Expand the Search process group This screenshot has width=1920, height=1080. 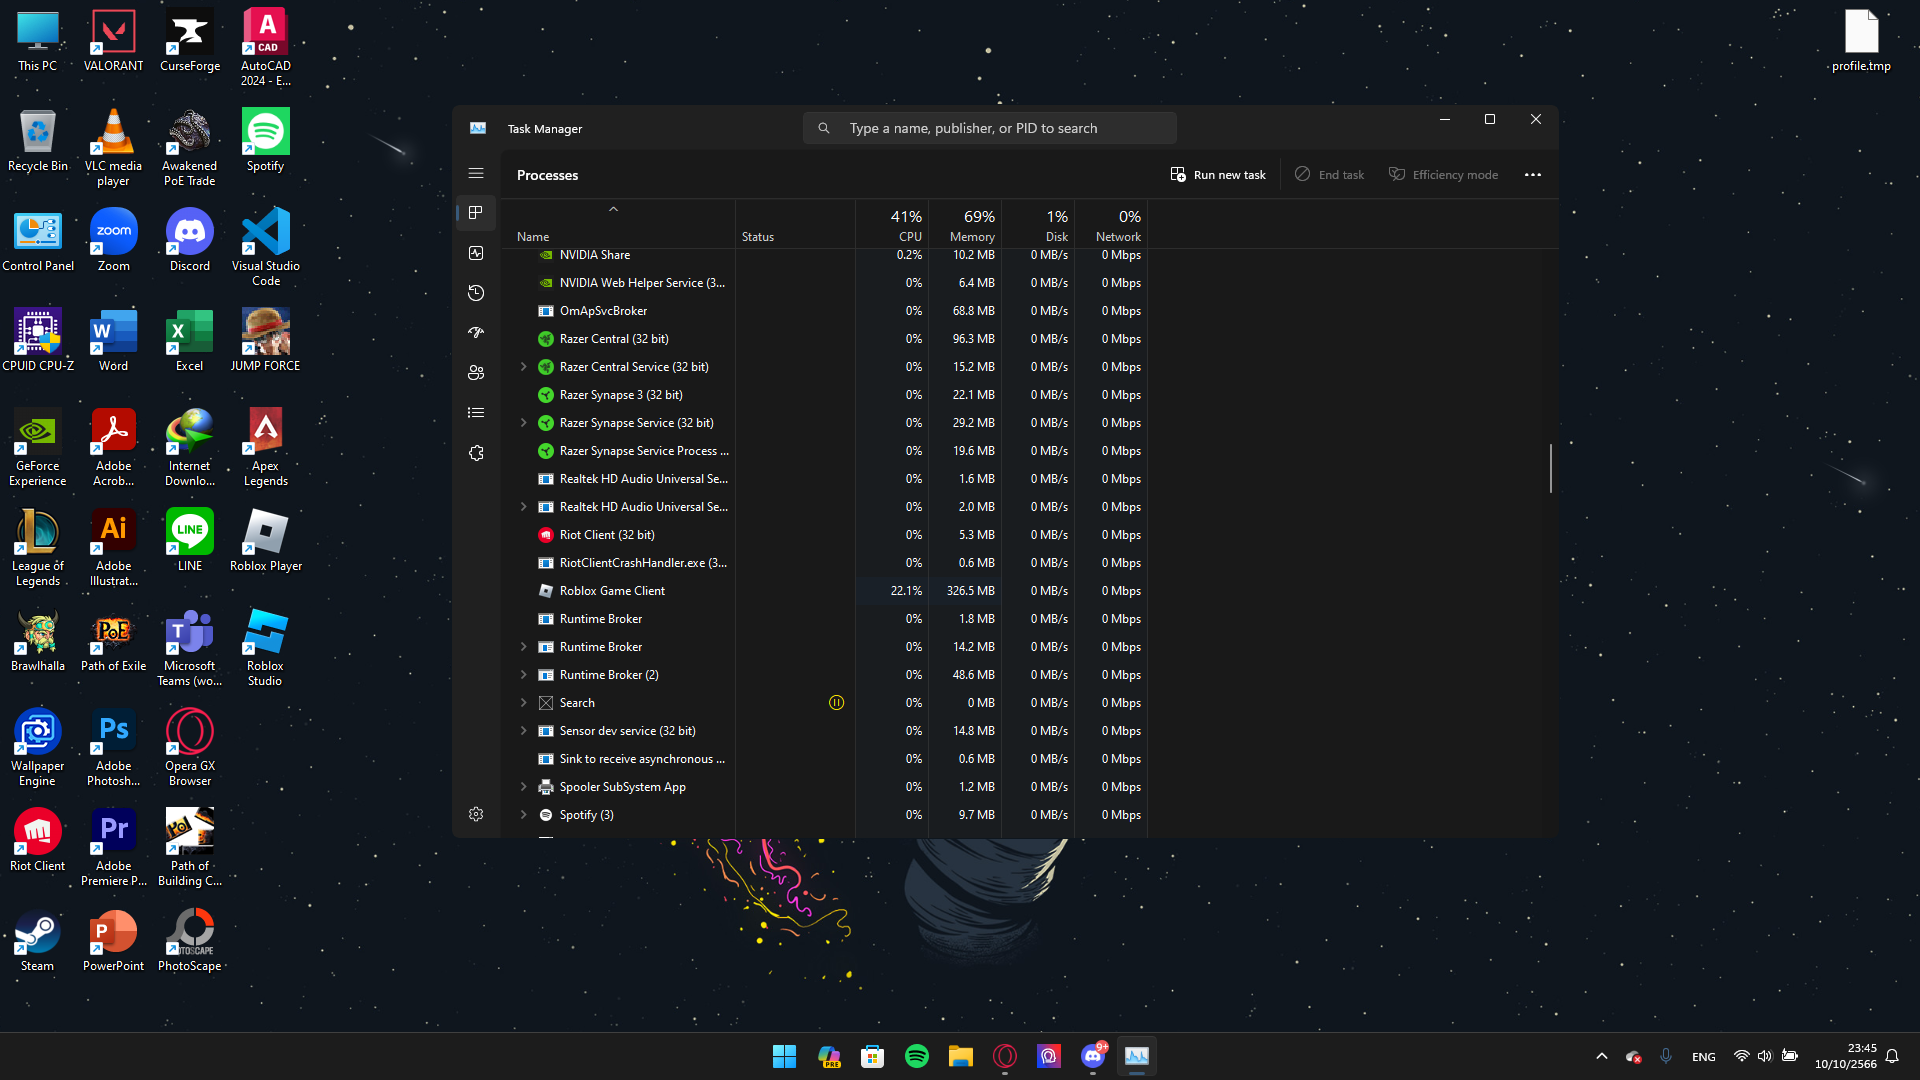pos(523,703)
